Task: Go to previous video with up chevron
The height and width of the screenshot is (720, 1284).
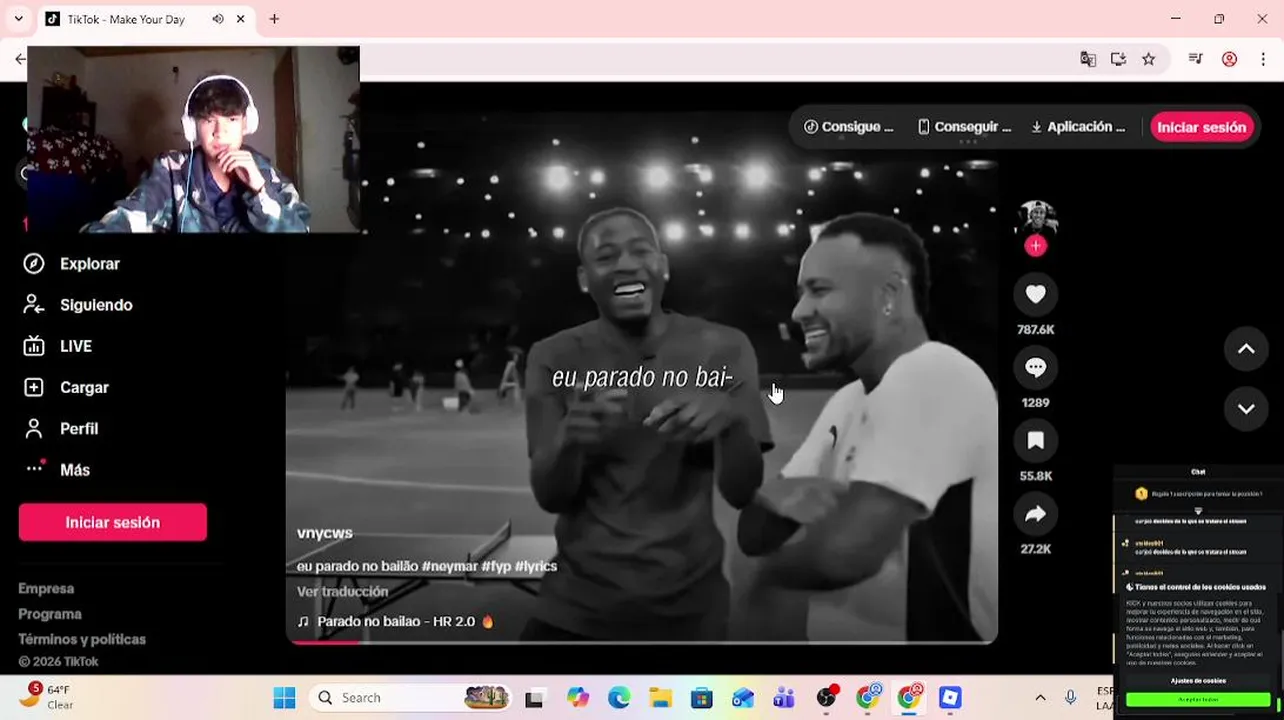Action: pos(1246,349)
